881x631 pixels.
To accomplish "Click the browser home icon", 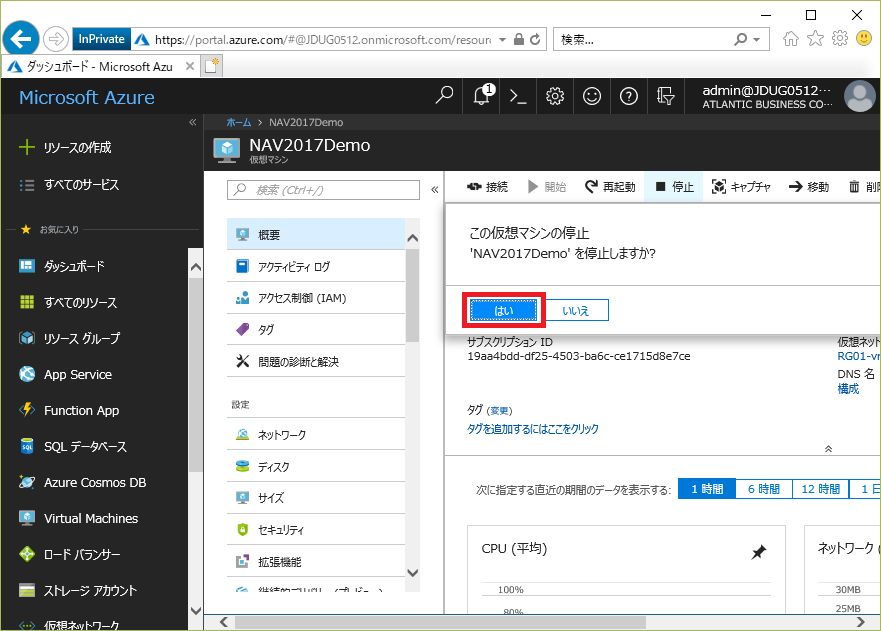I will coord(791,38).
